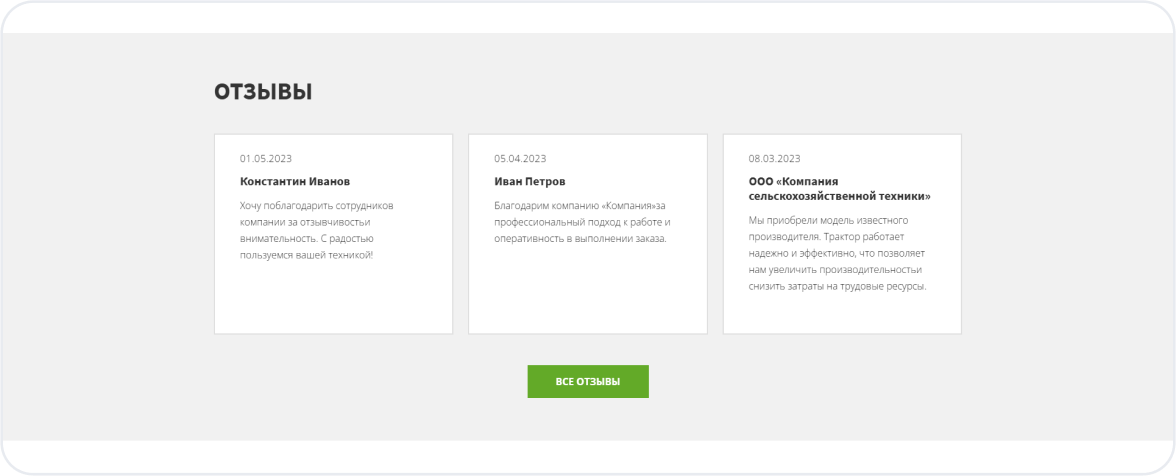Viewport: 1176px width, 476px height.
Task: Click the words "сельскохозяйственной техники»" in third card title
Action: [x=839, y=197]
